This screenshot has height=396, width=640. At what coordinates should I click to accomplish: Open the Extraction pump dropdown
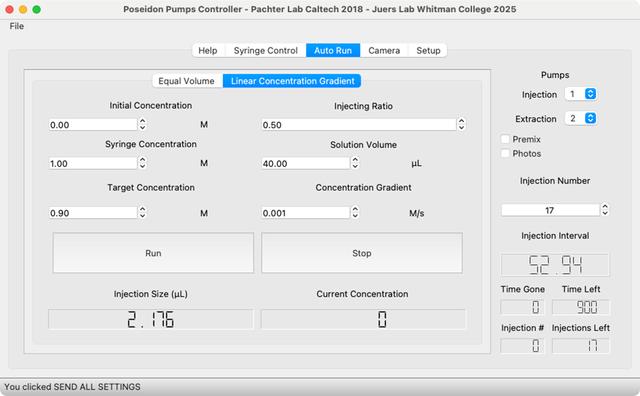(x=580, y=118)
